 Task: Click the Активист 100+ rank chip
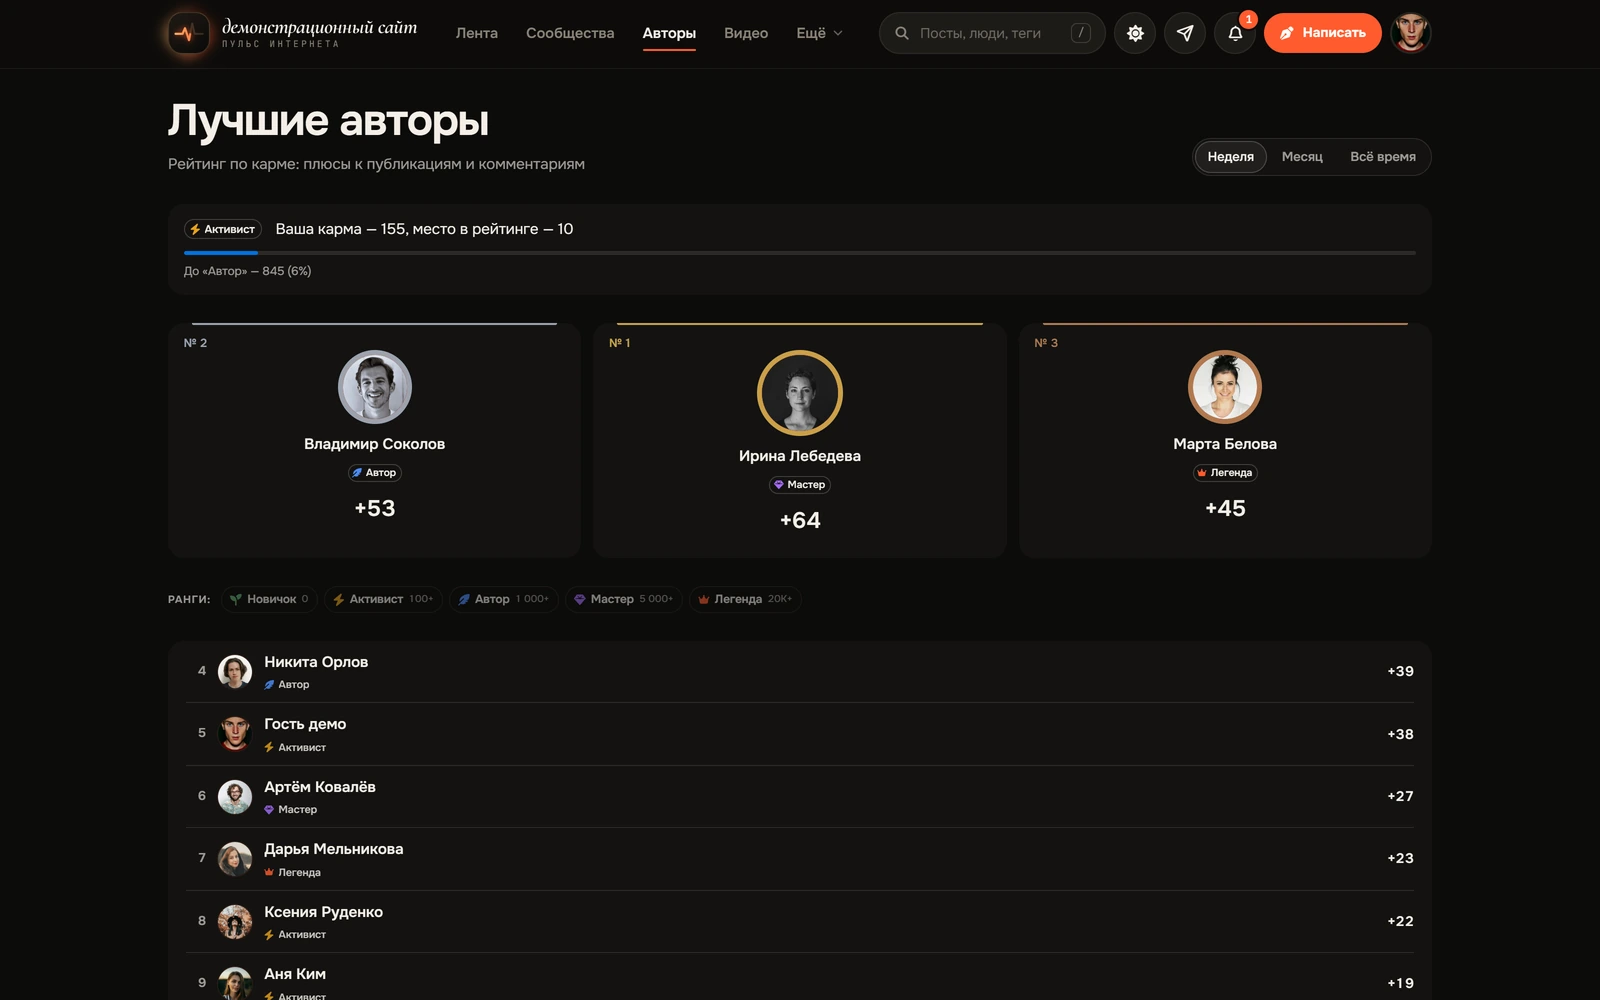tap(383, 599)
